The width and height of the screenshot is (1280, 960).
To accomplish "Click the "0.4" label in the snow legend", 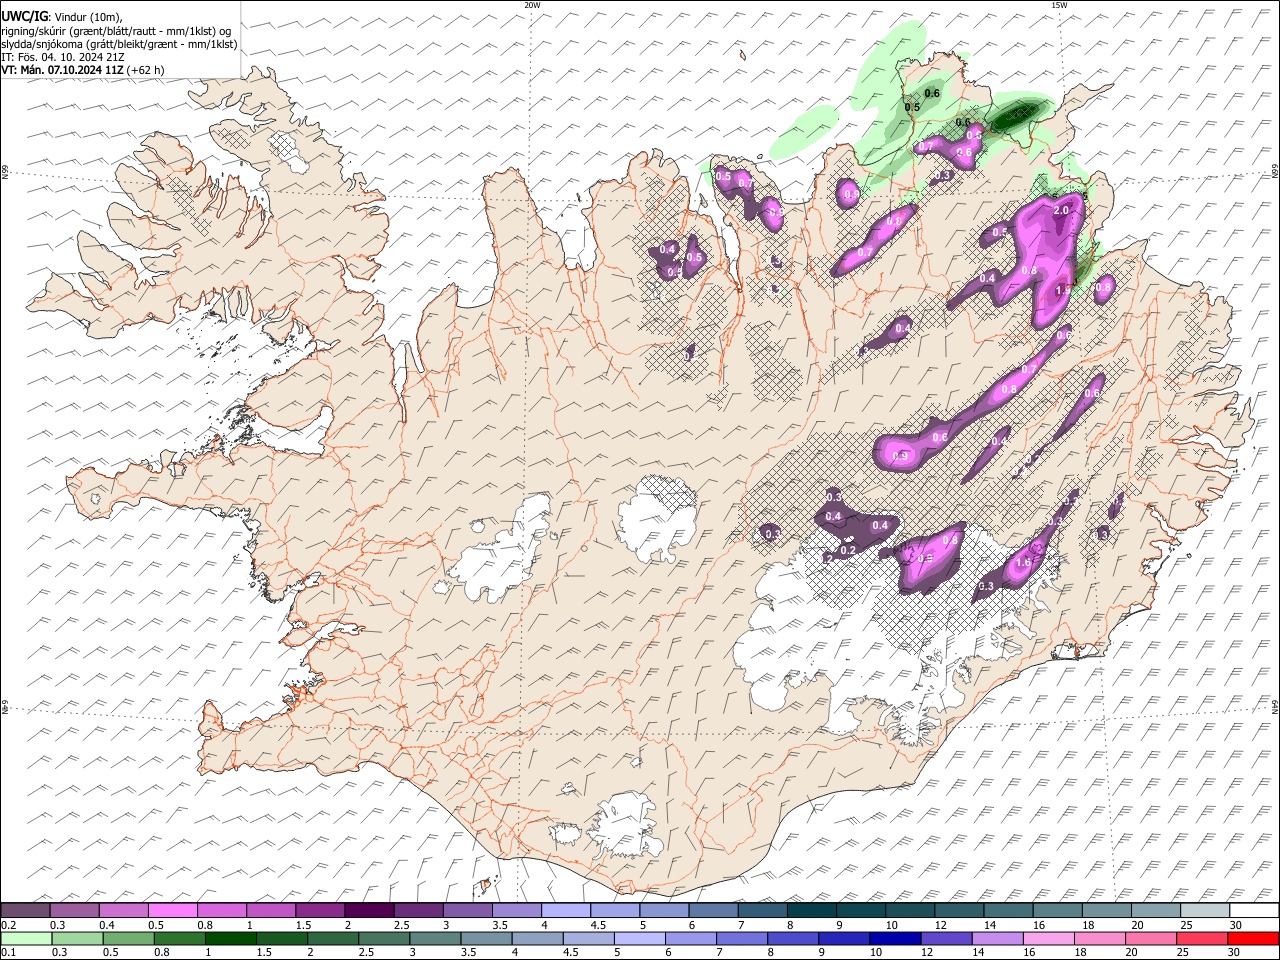I will click(x=107, y=925).
